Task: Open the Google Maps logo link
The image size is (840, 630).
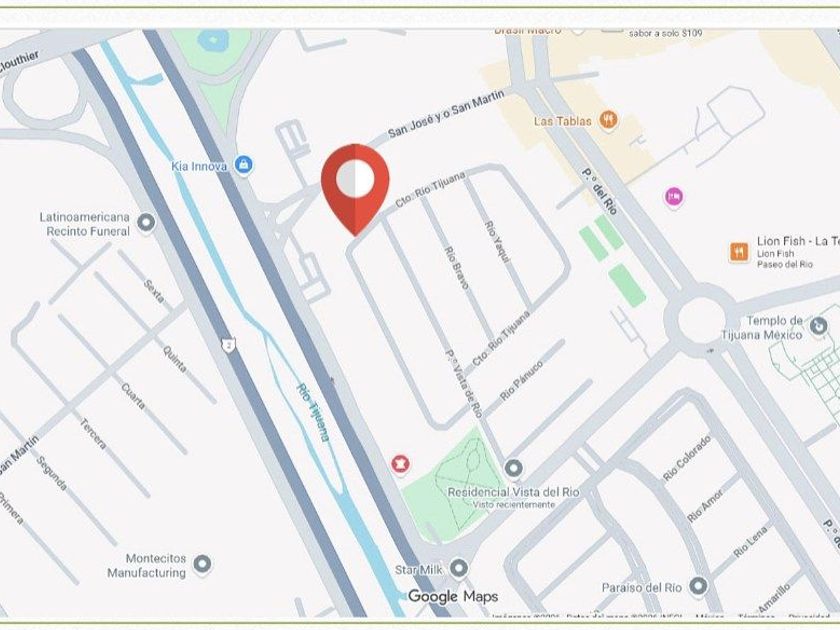Action: (453, 596)
